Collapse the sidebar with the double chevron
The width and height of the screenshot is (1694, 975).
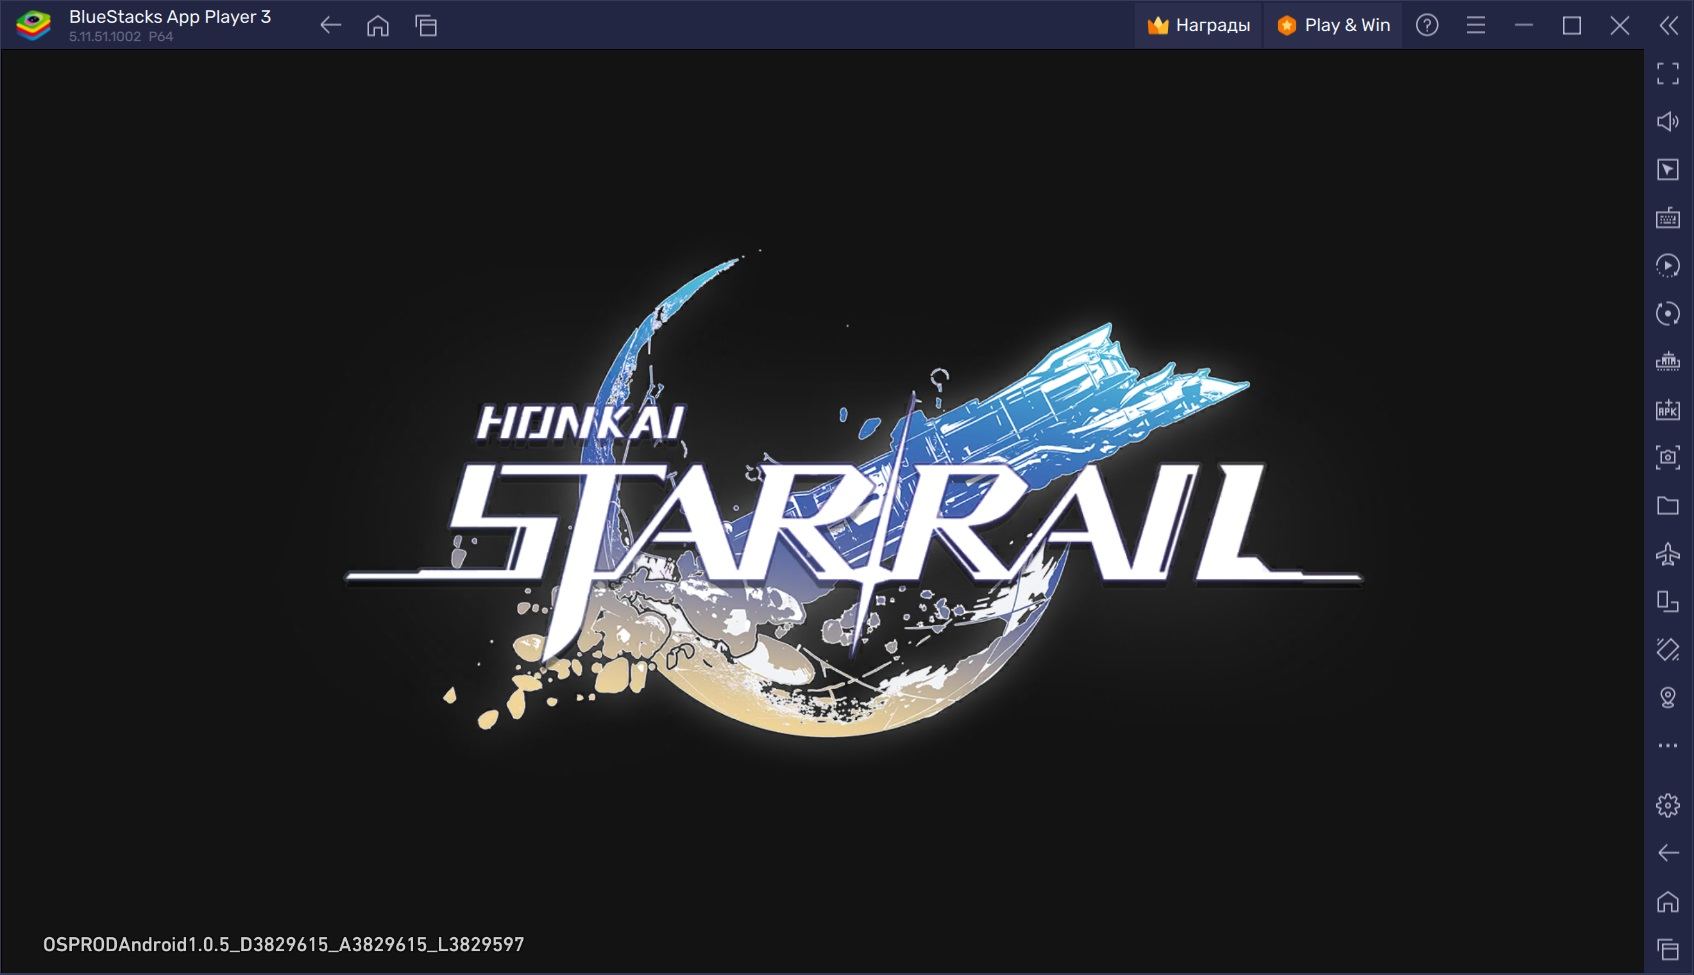point(1668,25)
